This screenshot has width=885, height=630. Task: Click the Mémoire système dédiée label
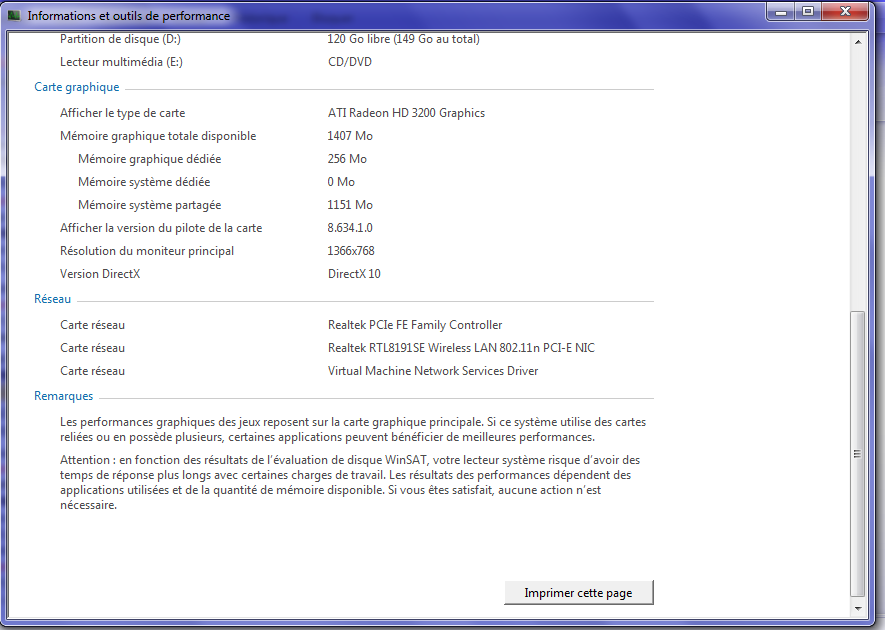144,182
